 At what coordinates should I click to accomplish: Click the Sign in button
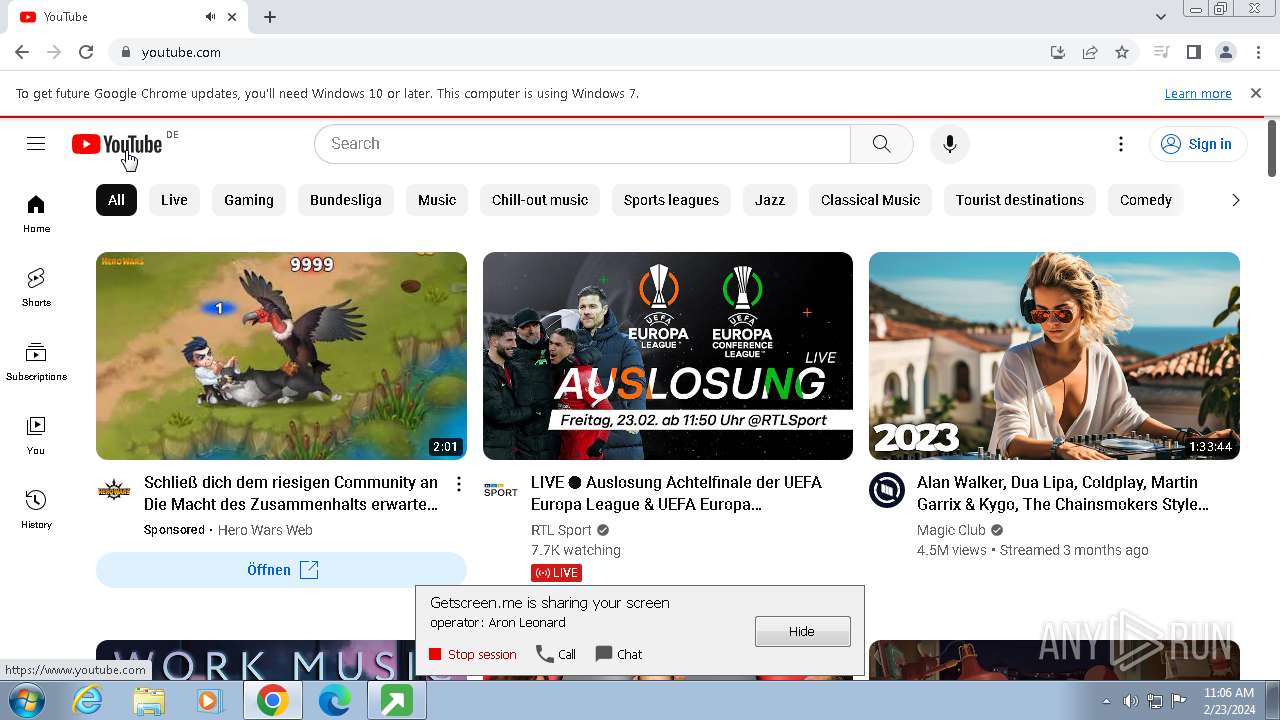(x=1198, y=144)
